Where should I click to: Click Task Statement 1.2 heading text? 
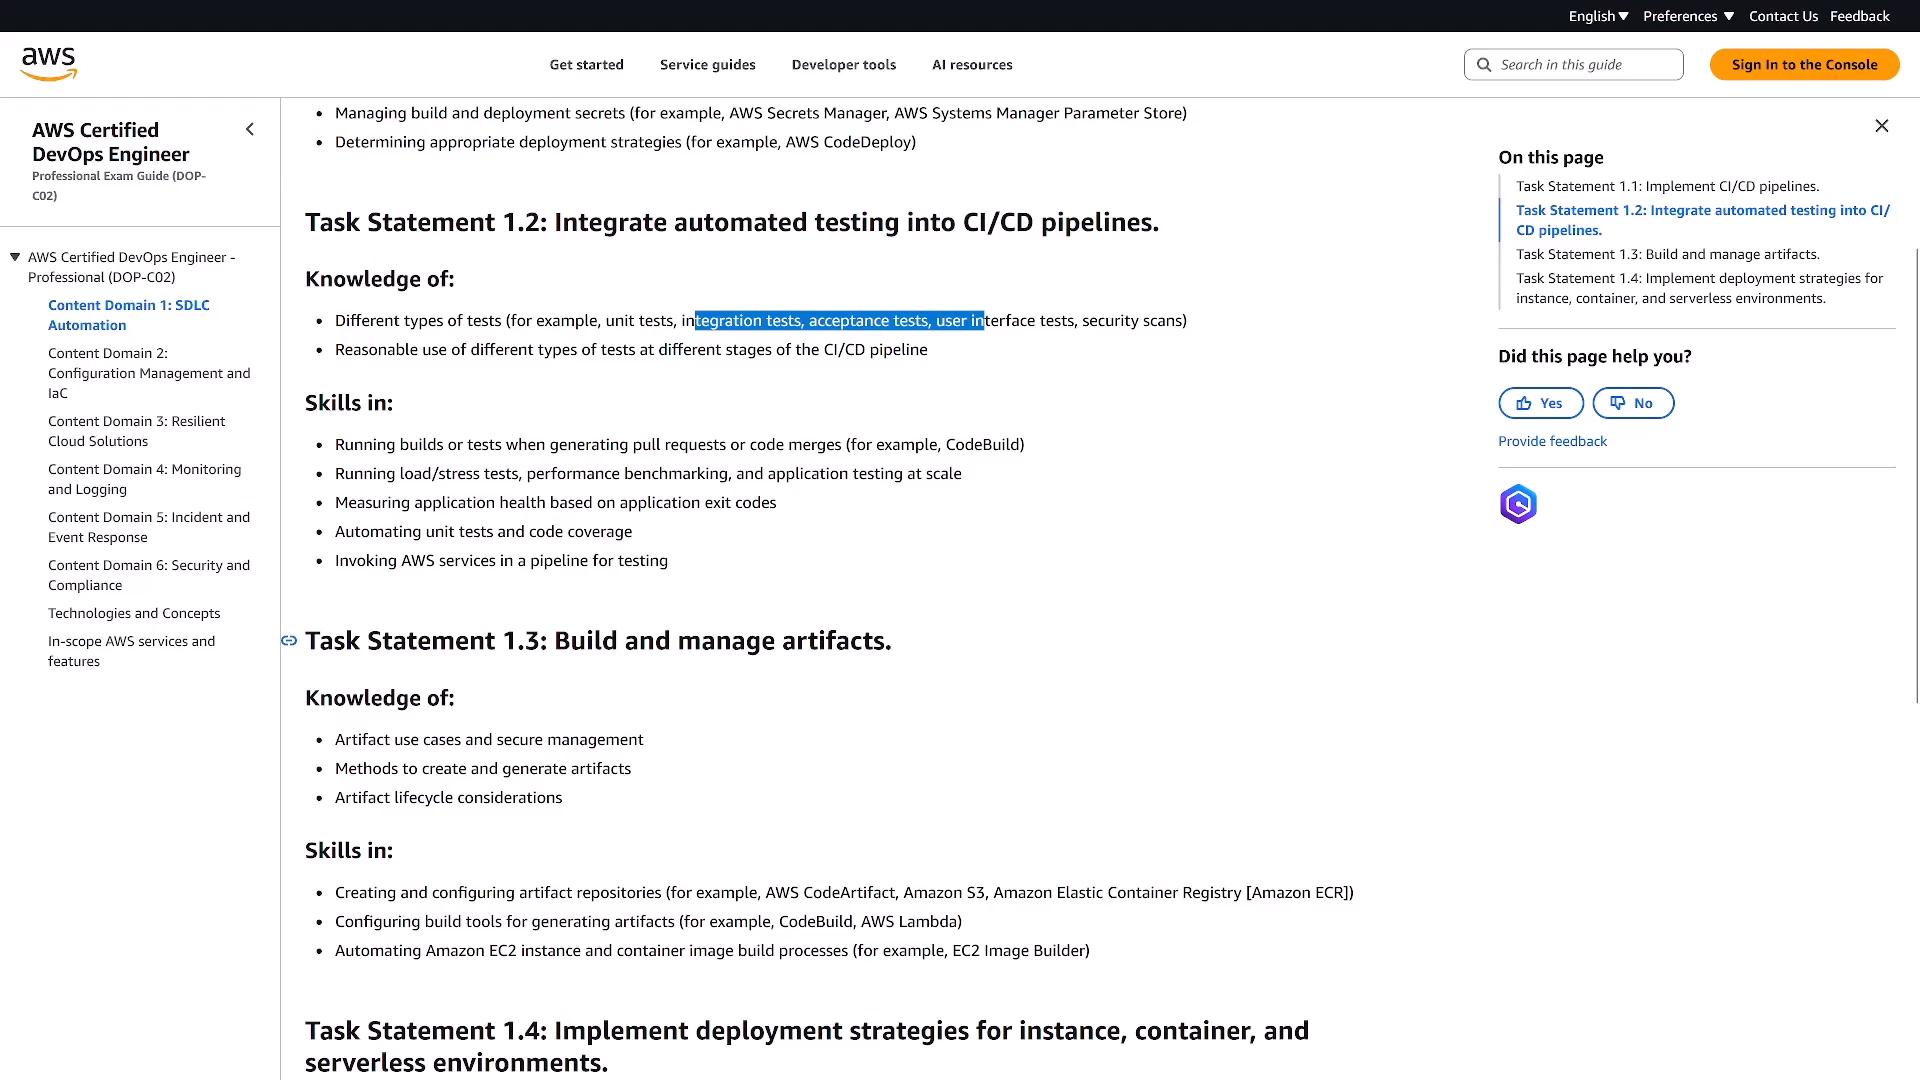732,222
